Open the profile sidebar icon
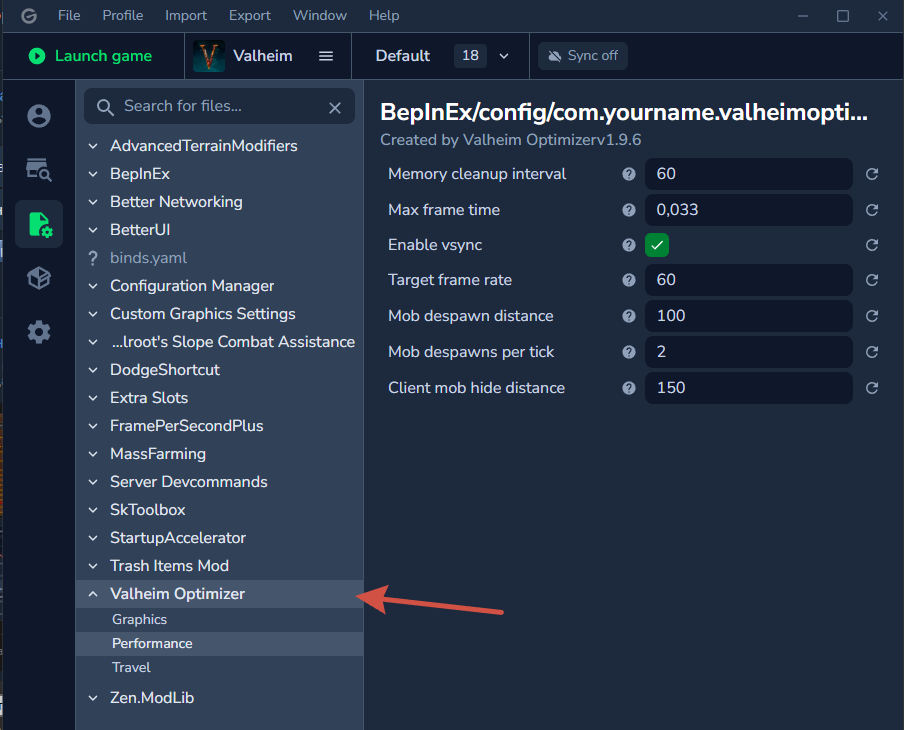The height and width of the screenshot is (730, 904). tap(39, 116)
